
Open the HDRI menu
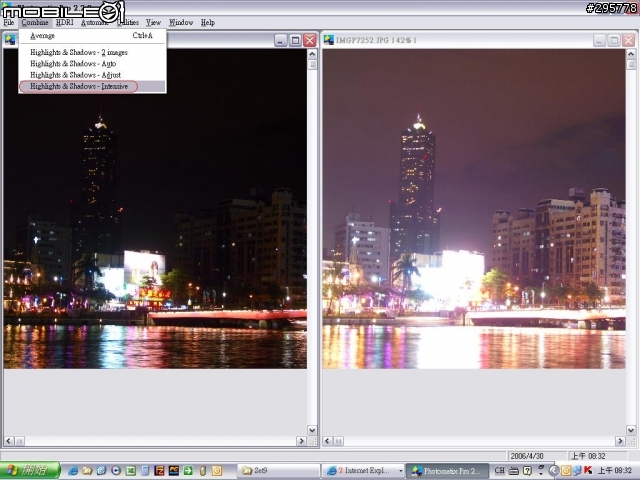(64, 22)
